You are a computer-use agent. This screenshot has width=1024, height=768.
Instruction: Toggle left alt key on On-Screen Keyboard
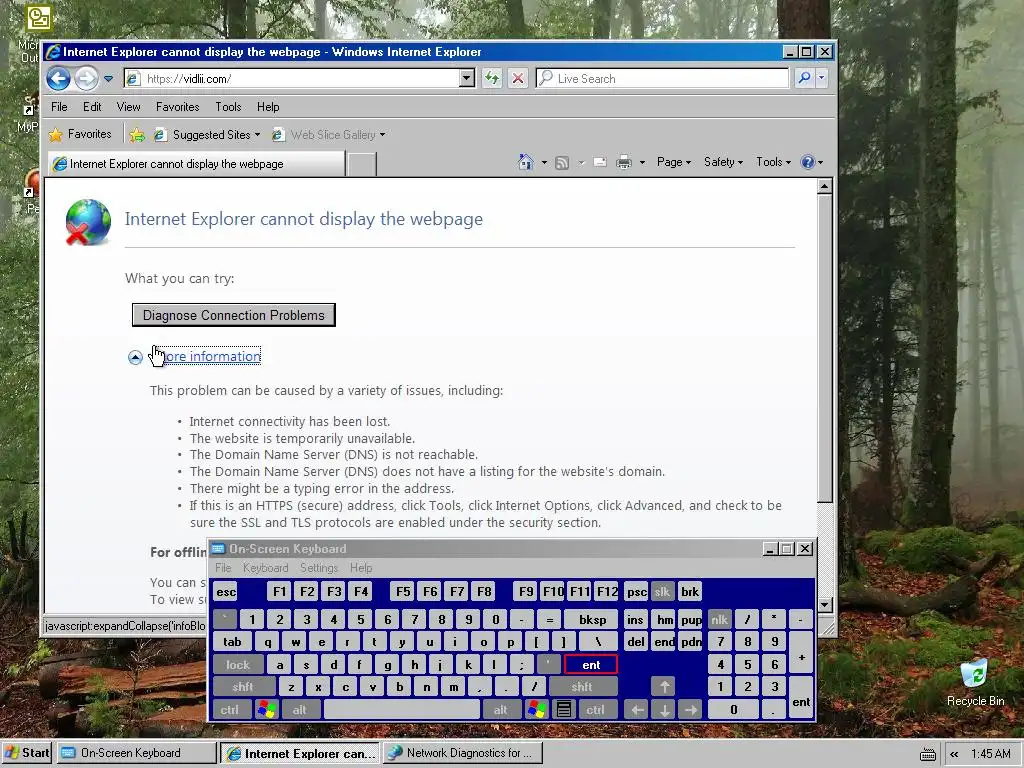click(x=299, y=709)
